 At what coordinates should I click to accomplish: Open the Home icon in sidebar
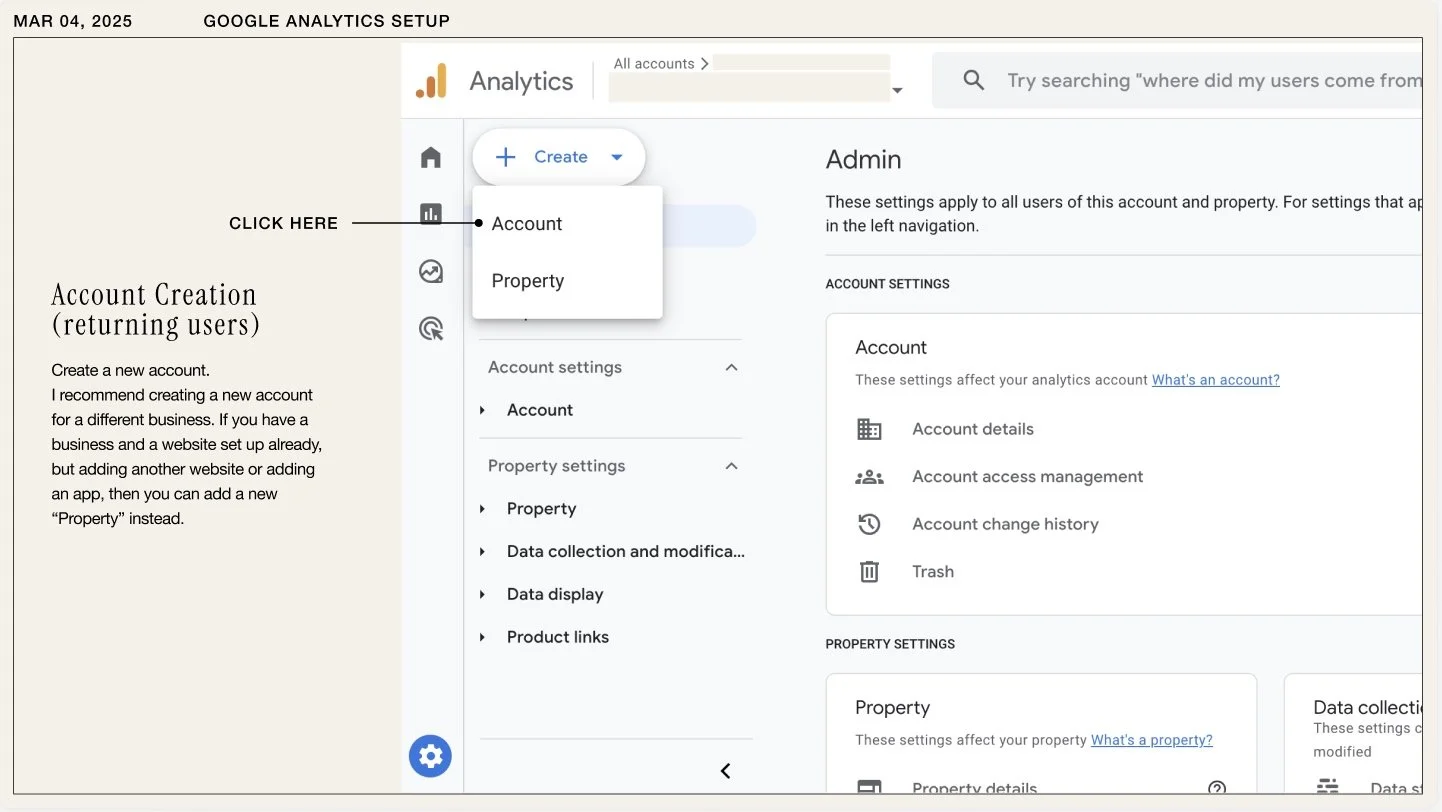click(x=431, y=157)
